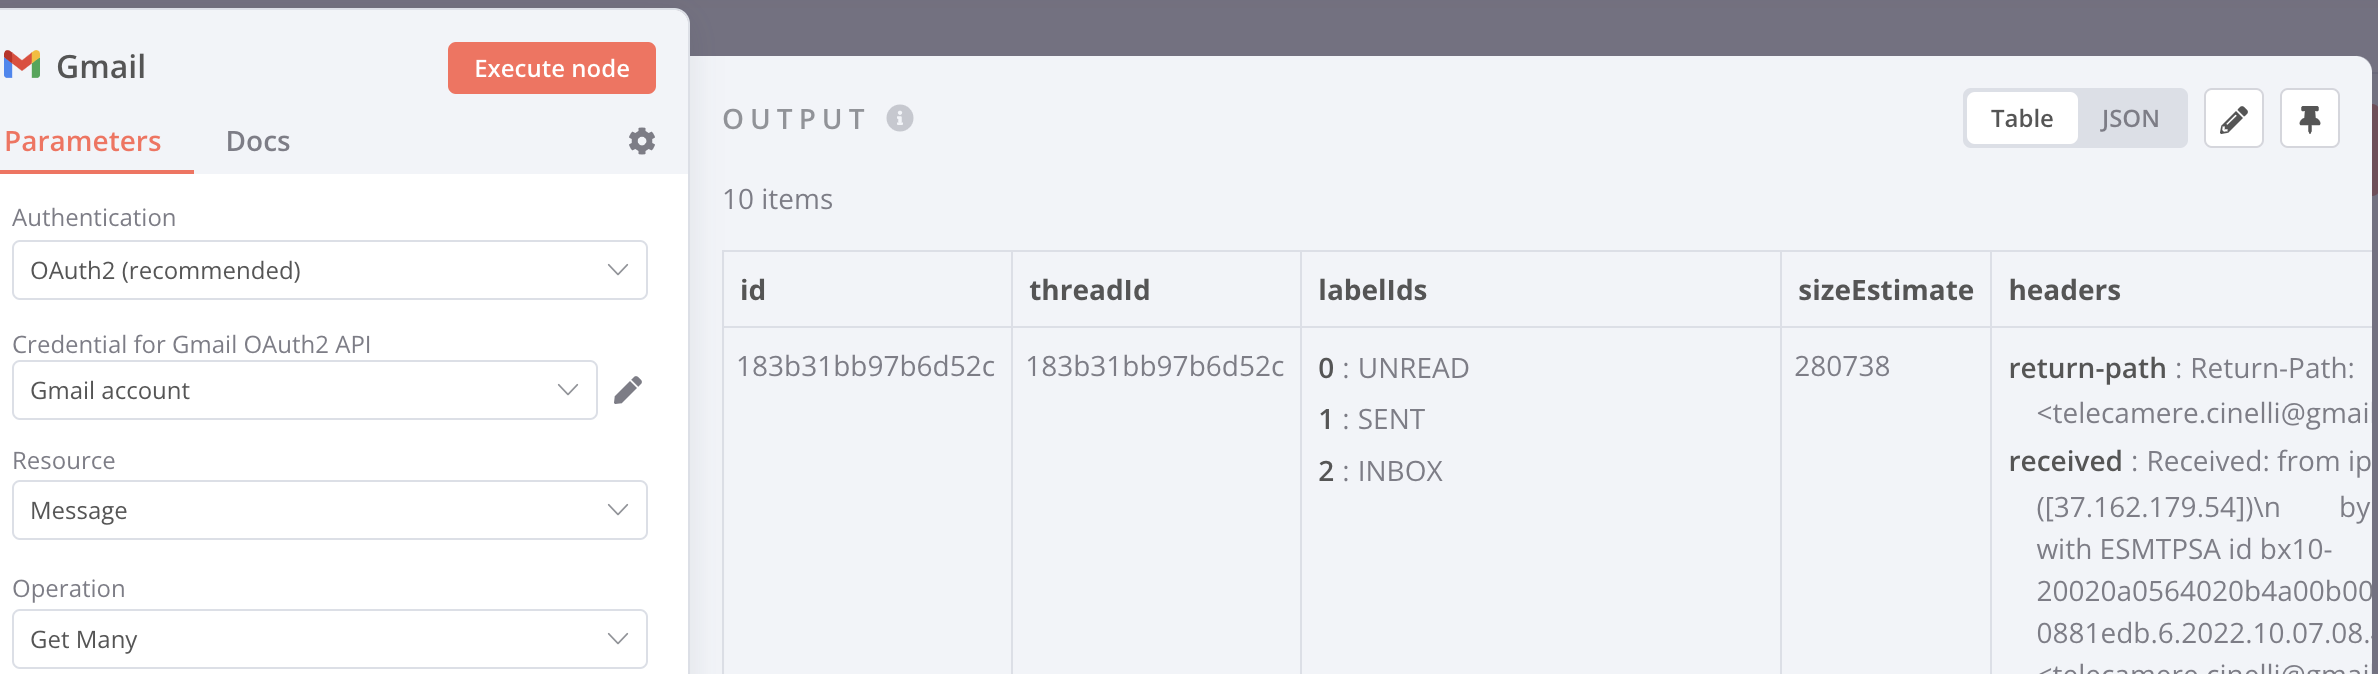
Task: Click the labelIds column header
Action: 1372,290
